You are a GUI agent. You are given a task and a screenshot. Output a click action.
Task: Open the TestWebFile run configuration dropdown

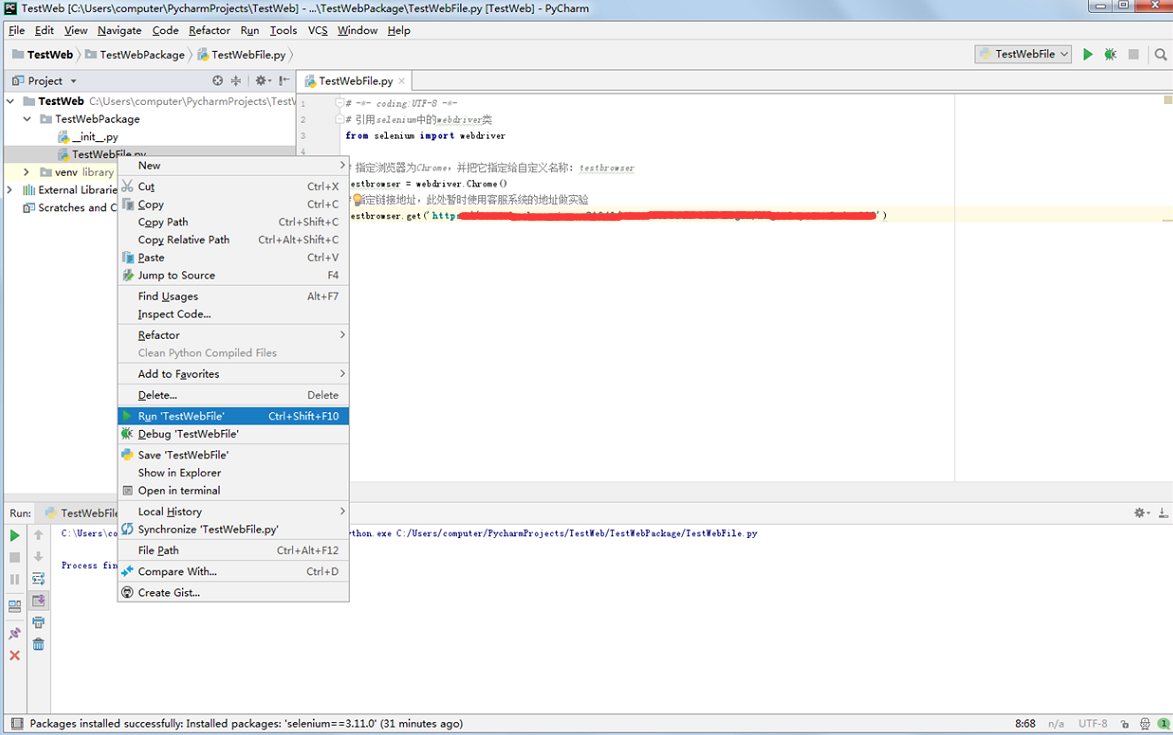tap(1023, 54)
